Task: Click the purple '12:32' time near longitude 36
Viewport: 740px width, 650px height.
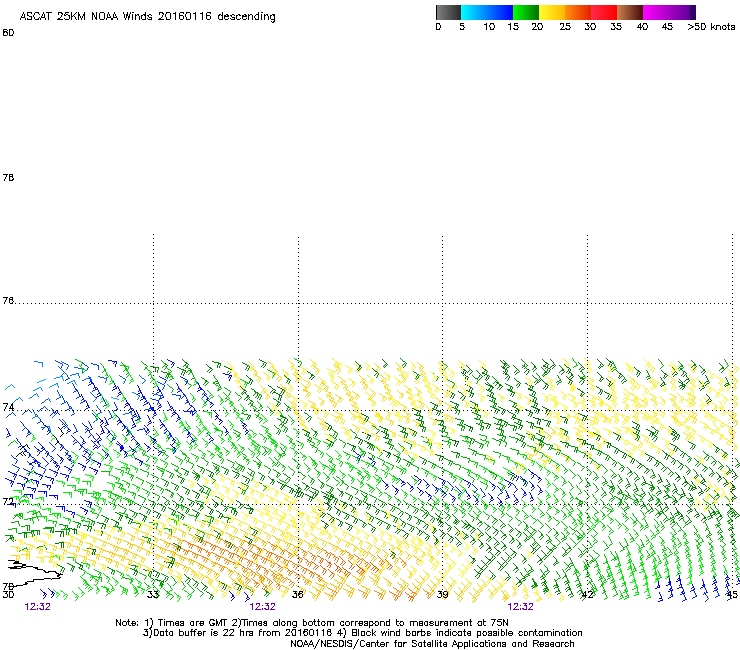Action: (x=262, y=607)
